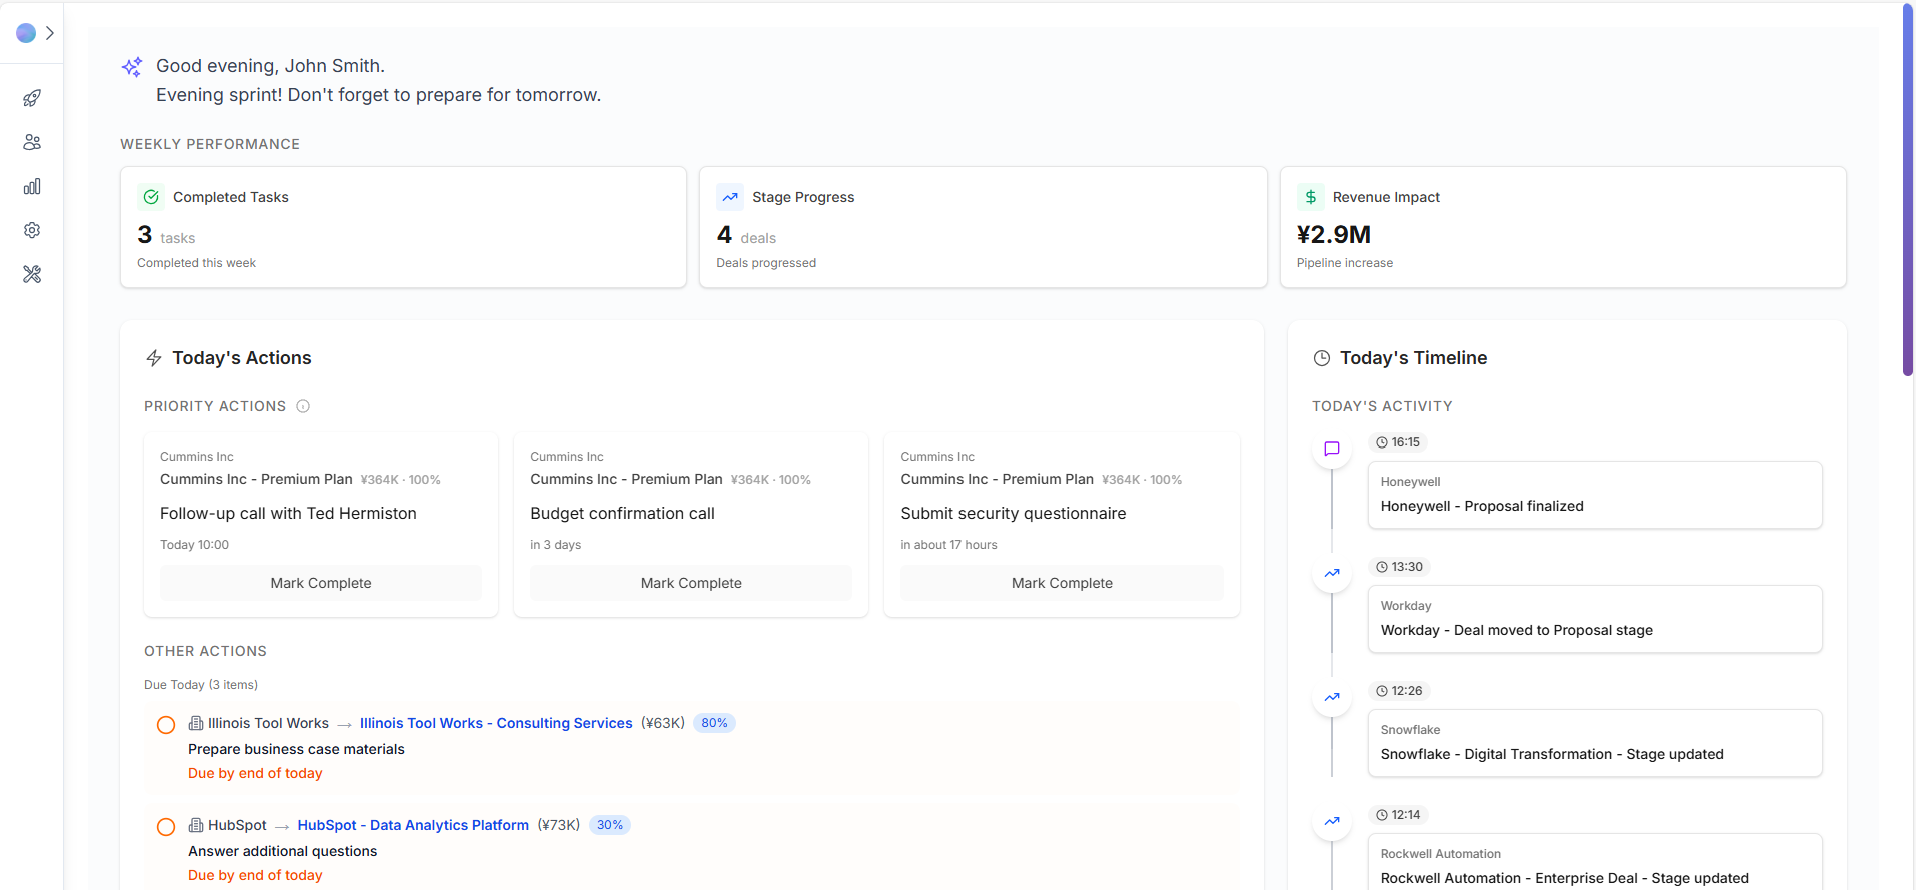Open the settings gear icon in sidebar
Screen dimensions: 1916x890
pyautogui.click(x=32, y=230)
